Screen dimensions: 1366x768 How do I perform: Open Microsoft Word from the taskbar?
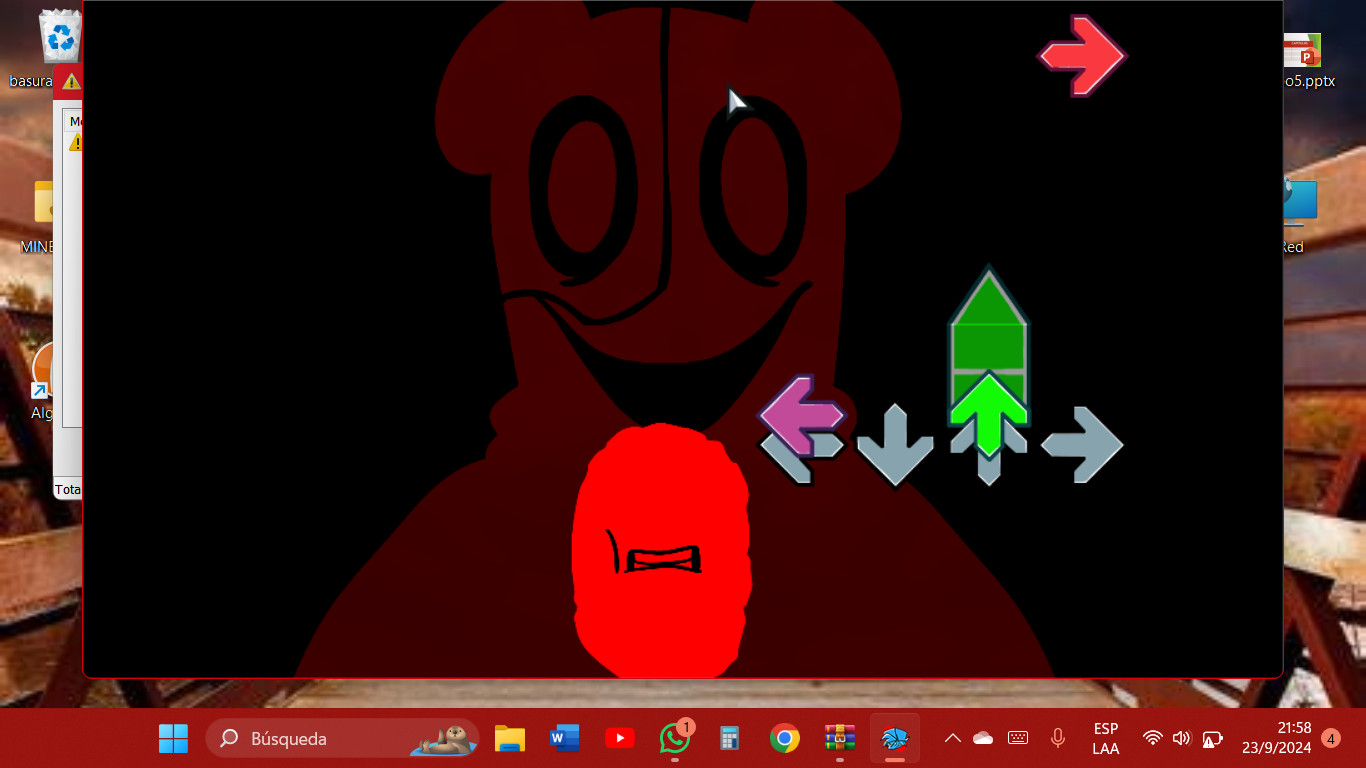coord(565,739)
